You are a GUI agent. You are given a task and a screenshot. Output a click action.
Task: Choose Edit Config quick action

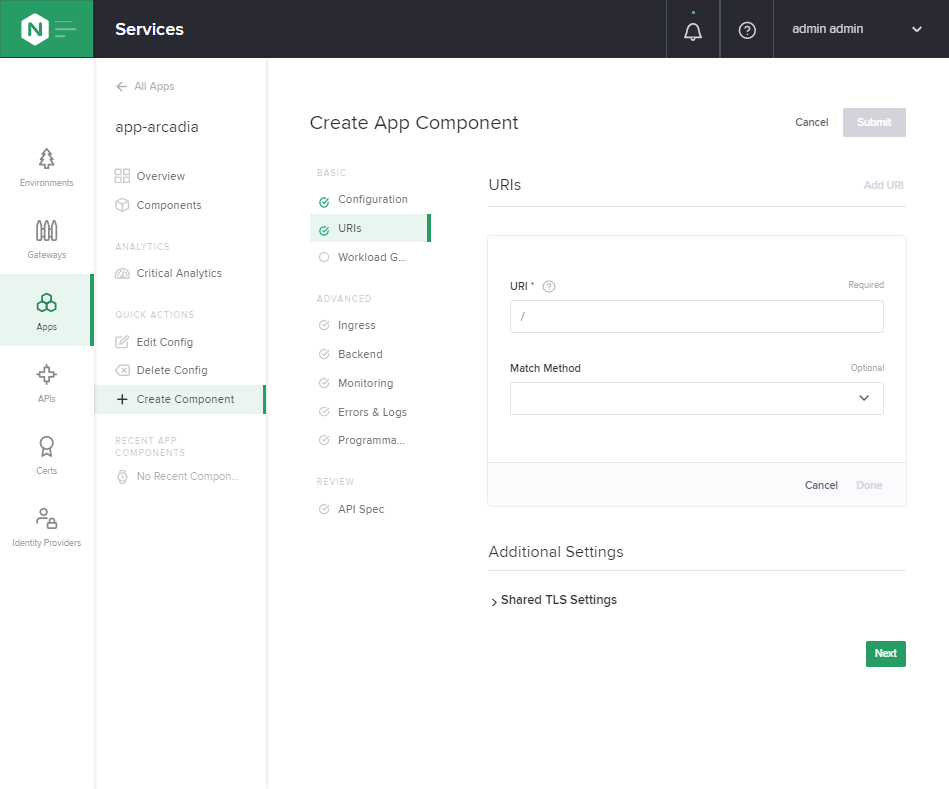pos(154,342)
